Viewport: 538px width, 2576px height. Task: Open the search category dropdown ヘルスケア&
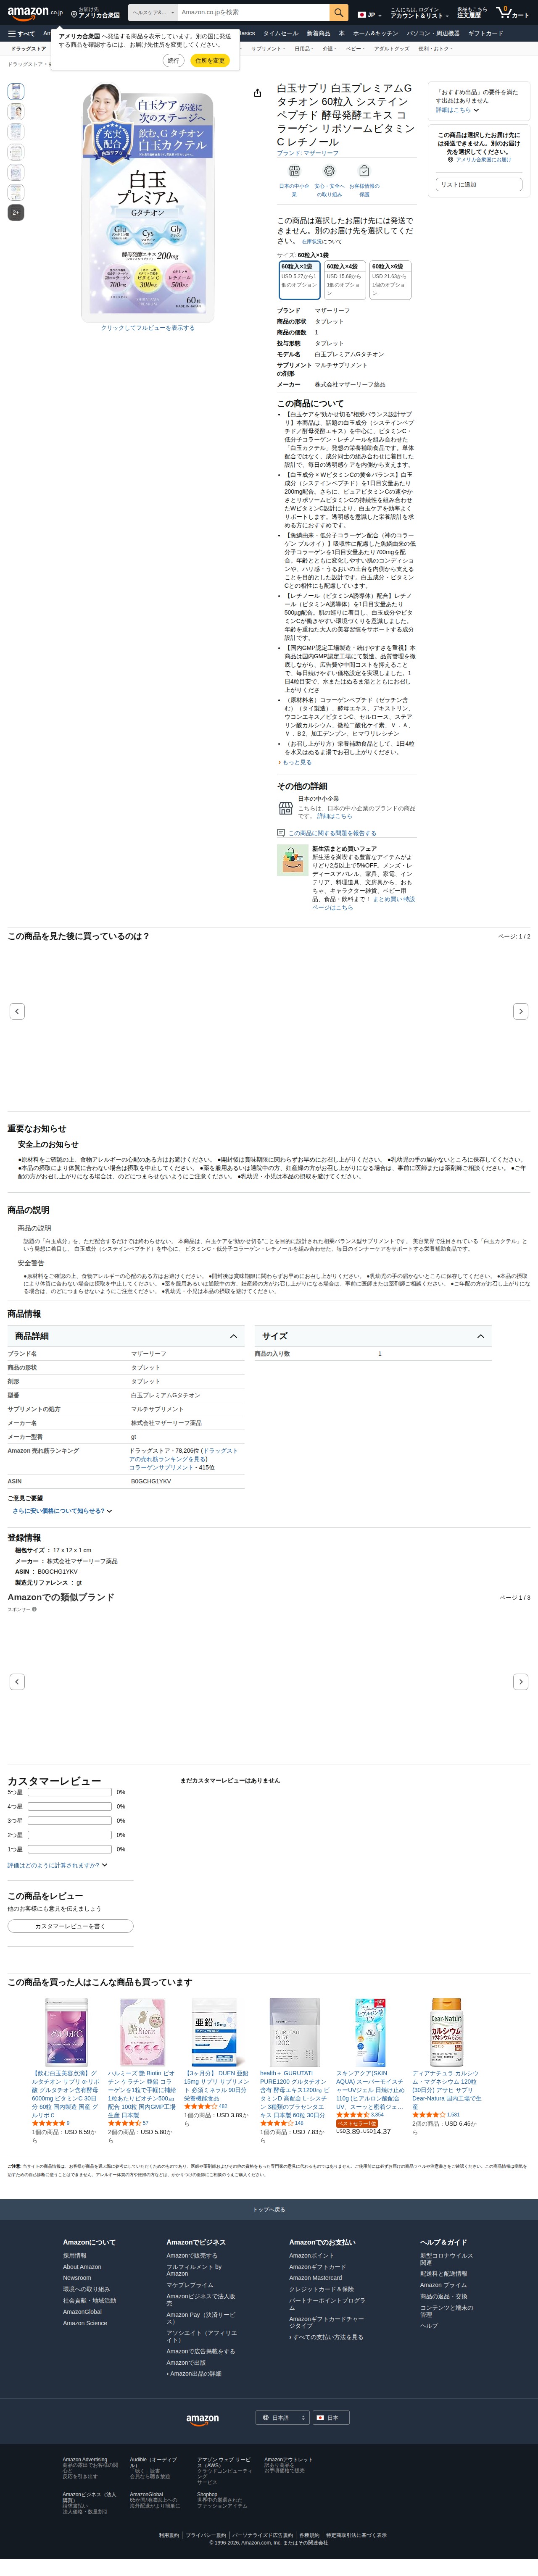point(153,13)
